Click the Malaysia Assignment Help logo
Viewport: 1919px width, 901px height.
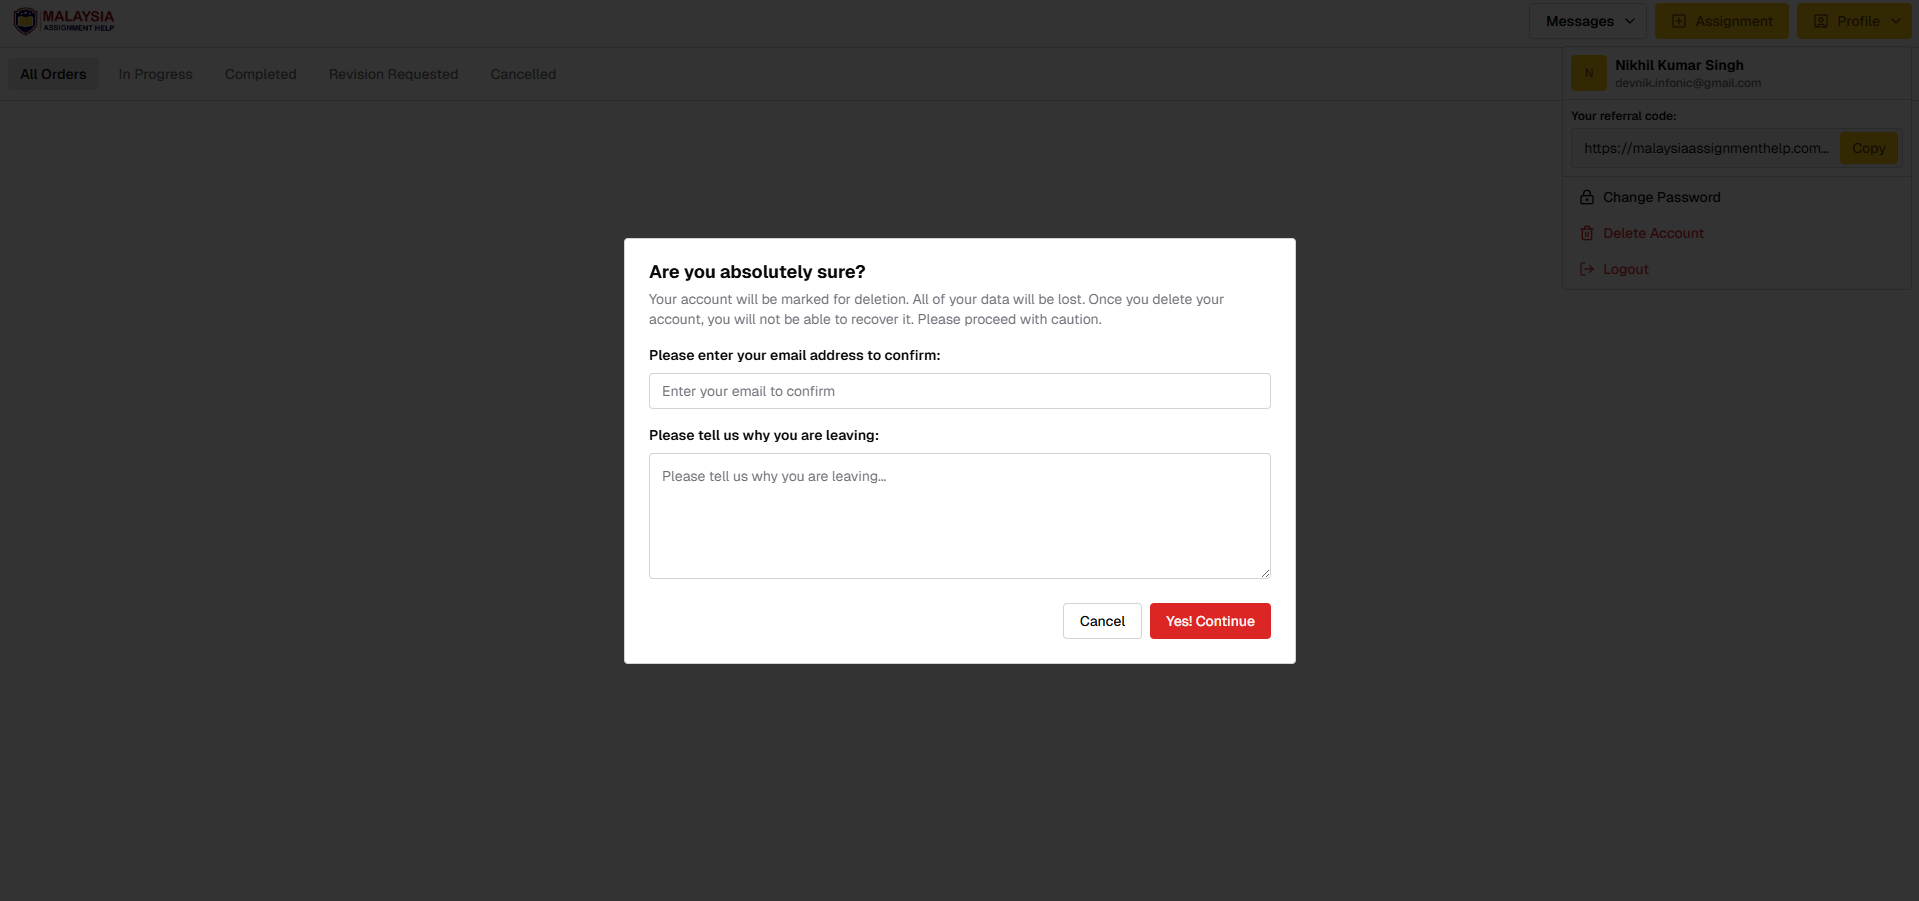point(64,21)
